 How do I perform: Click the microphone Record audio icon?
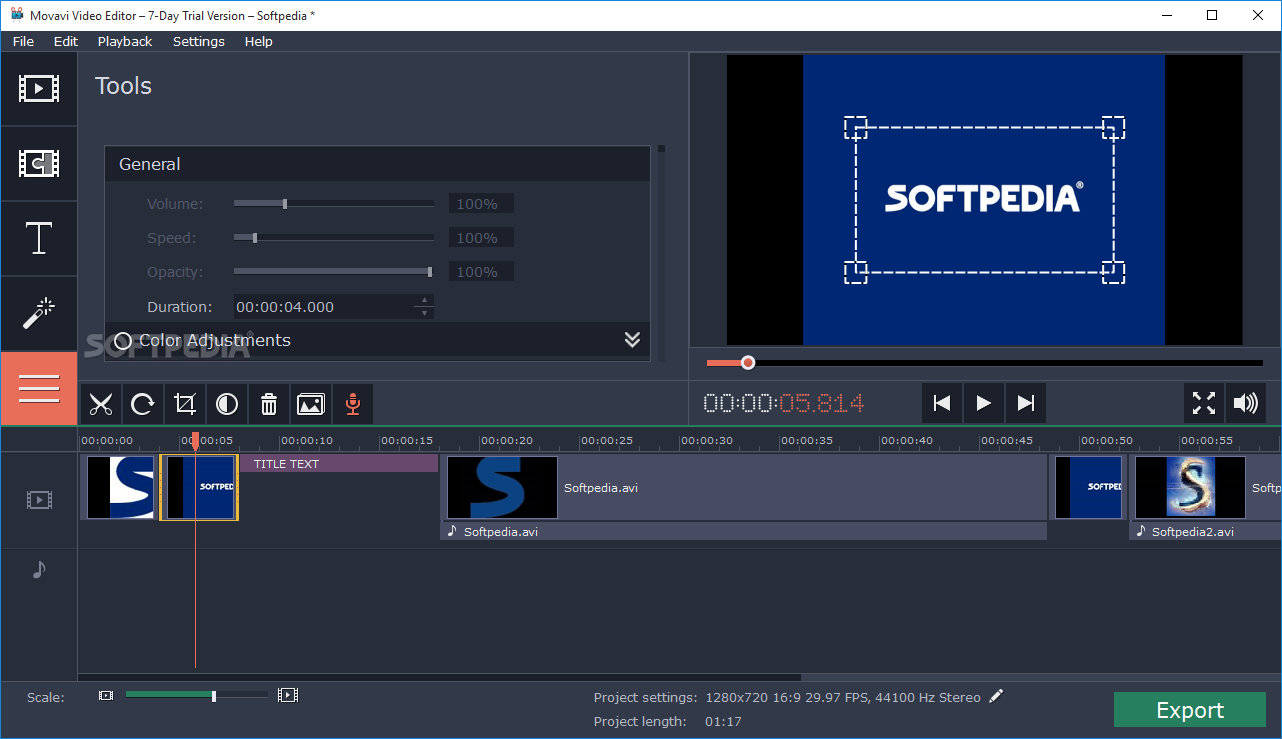352,404
